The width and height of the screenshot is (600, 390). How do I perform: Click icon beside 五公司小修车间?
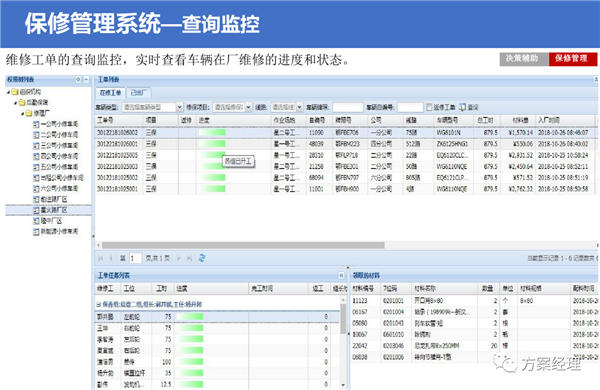[36, 167]
